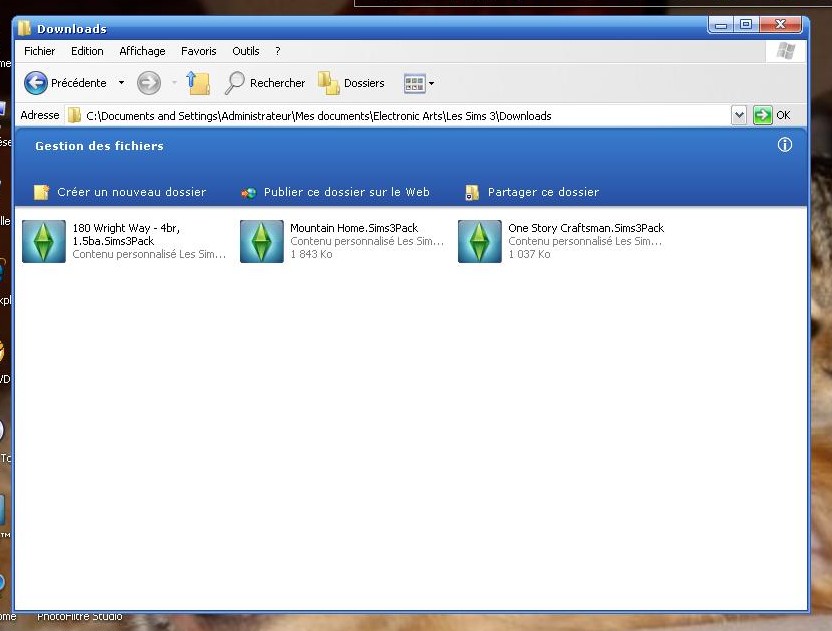The image size is (832, 631).
Task: Click the OK label beside address bar
Action: pos(783,115)
